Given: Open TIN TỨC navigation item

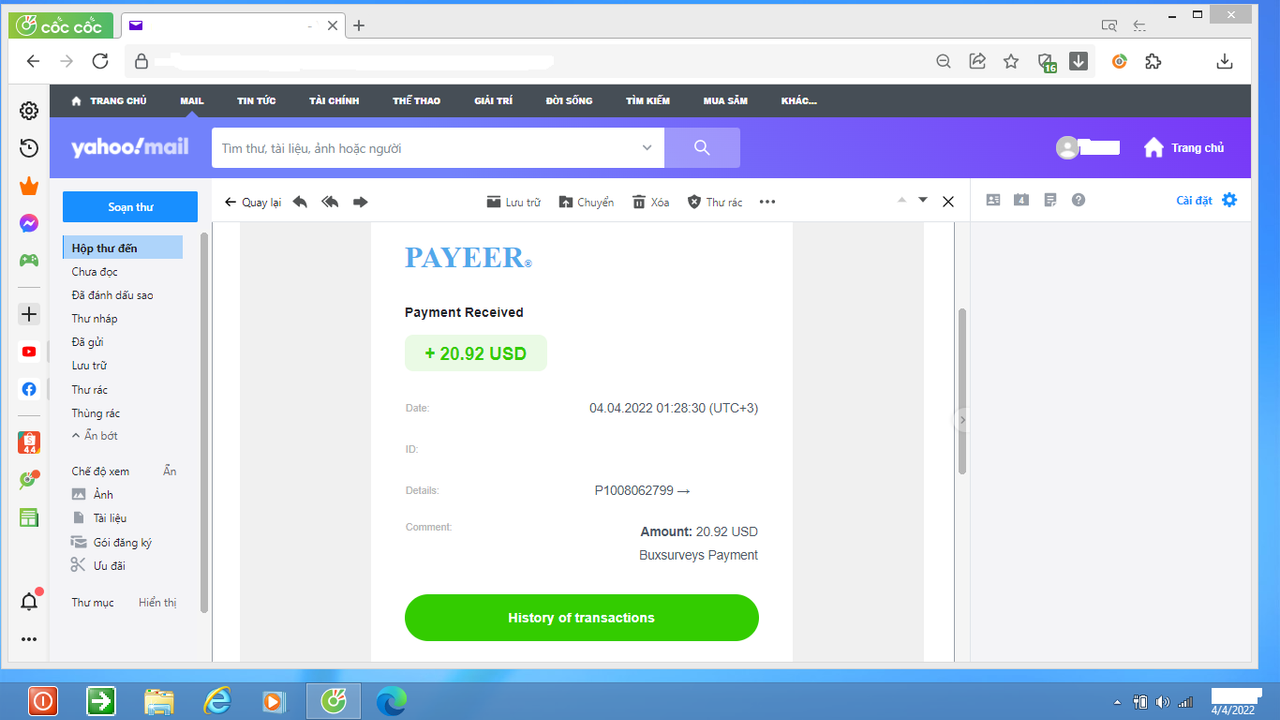Looking at the screenshot, I should tap(256, 101).
